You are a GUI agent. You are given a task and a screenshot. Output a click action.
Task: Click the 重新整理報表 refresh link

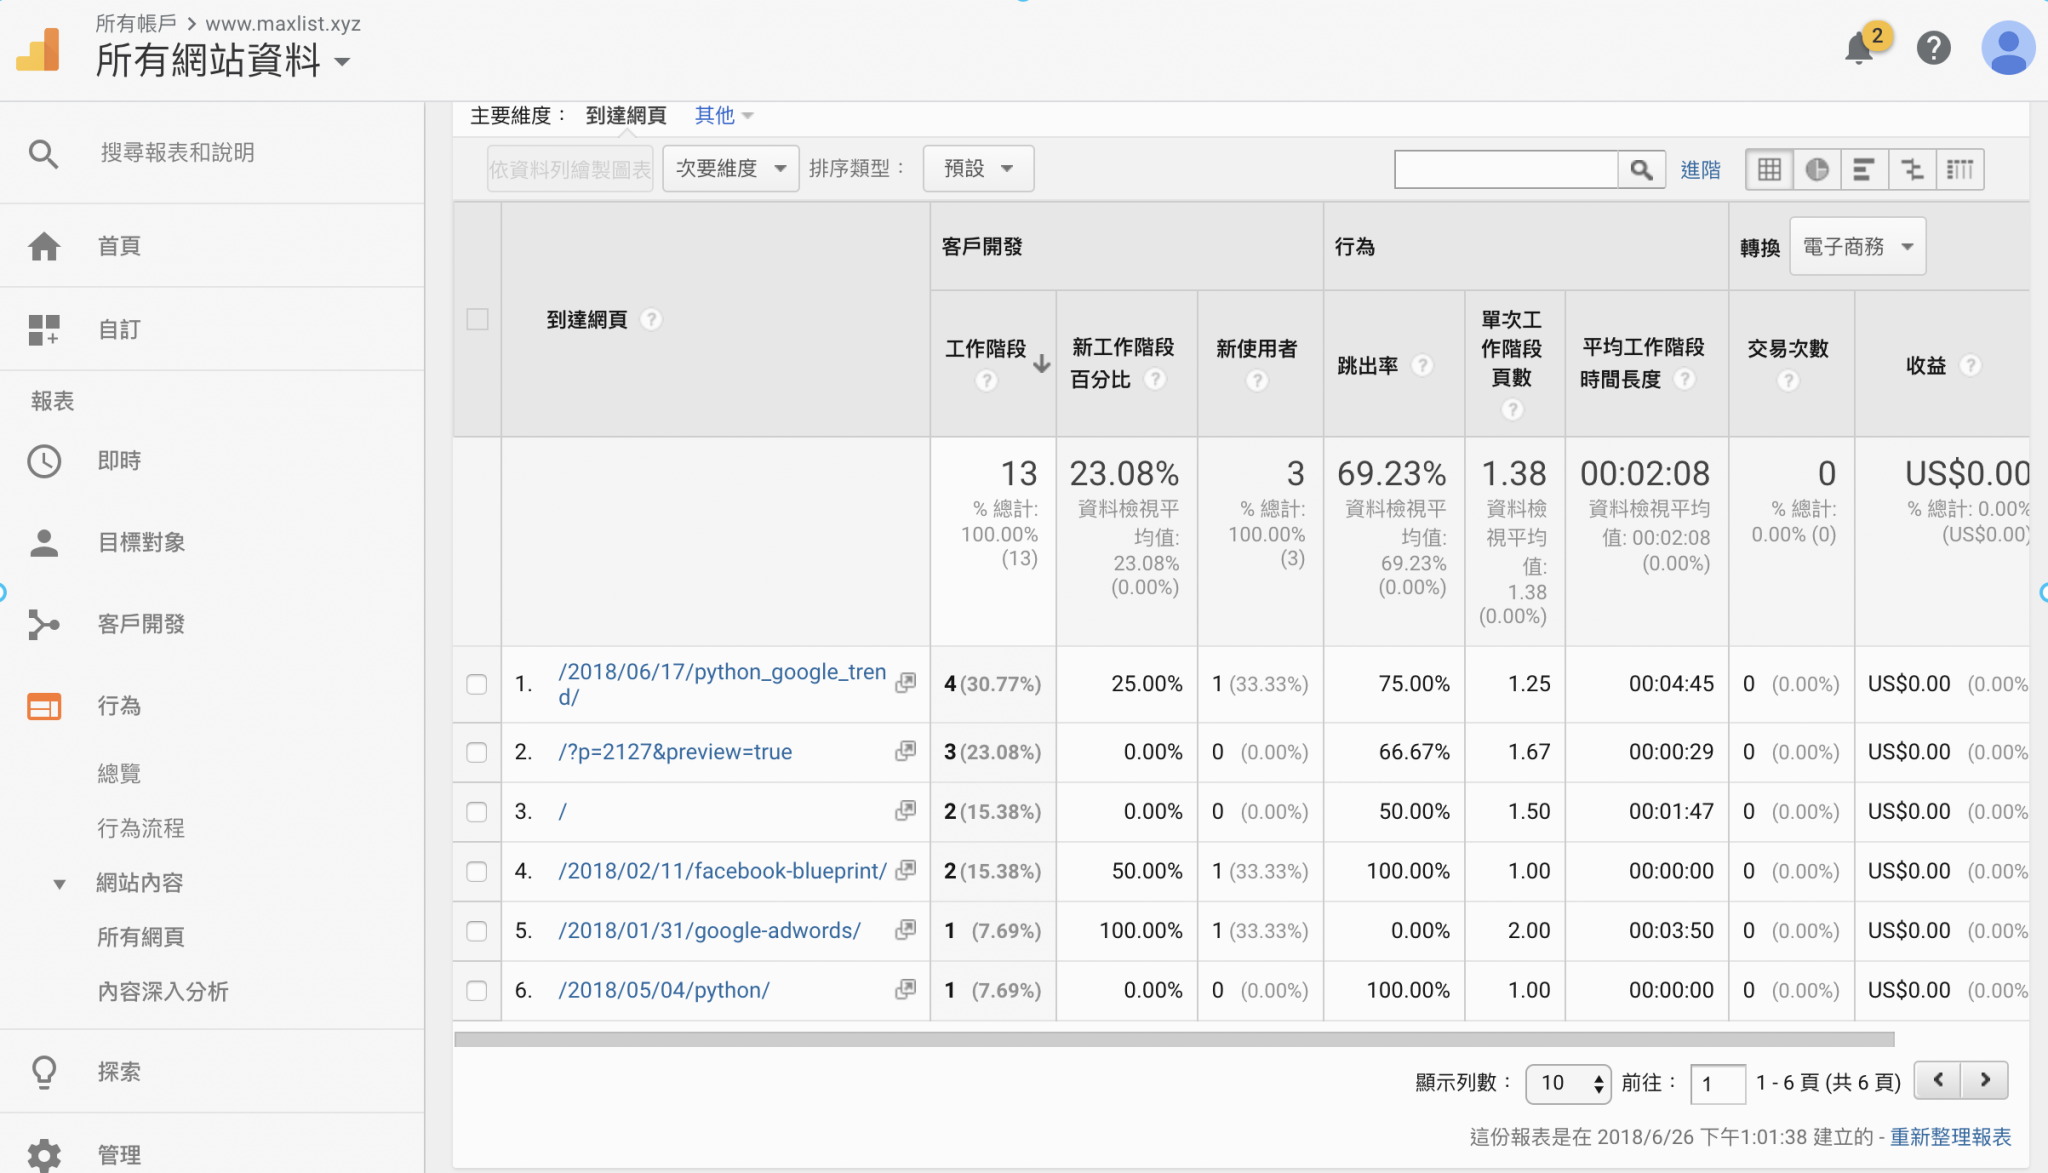point(1950,1137)
